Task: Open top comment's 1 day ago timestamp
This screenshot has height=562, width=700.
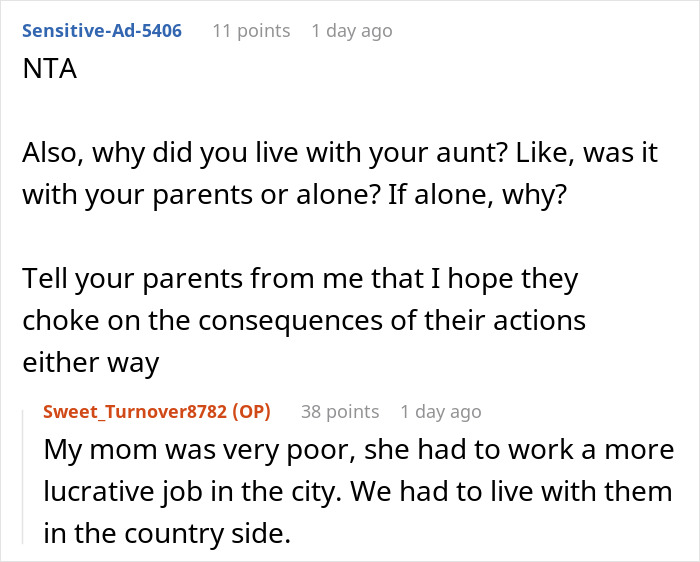Action: coord(352,31)
